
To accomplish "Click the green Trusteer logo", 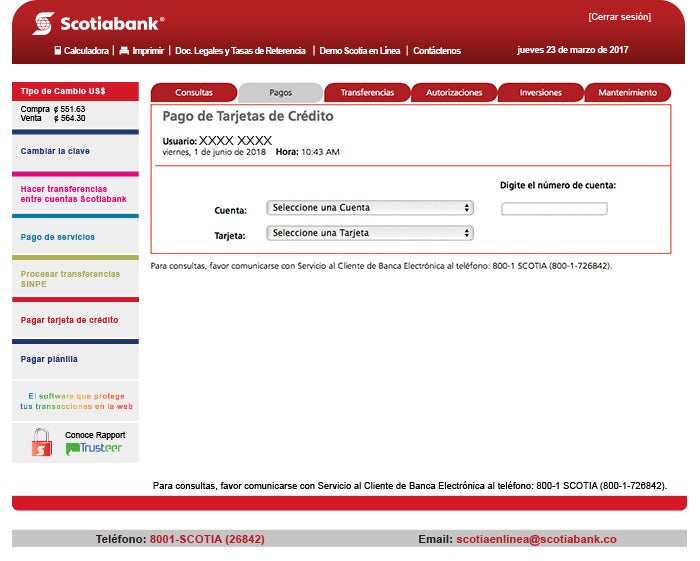I will tap(94, 449).
